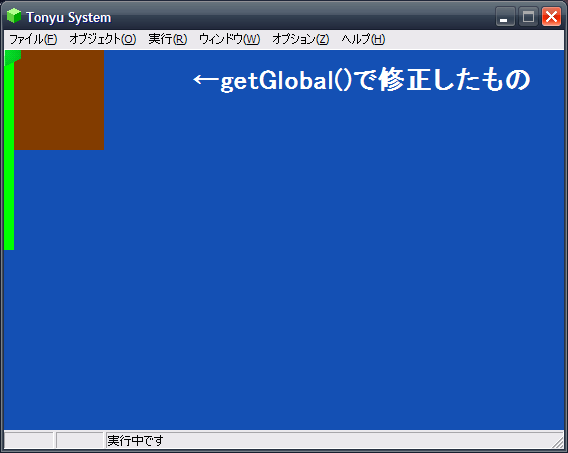The width and height of the screenshot is (568, 453).
Task: Maximize the Tonyu System window
Action: 528,17
